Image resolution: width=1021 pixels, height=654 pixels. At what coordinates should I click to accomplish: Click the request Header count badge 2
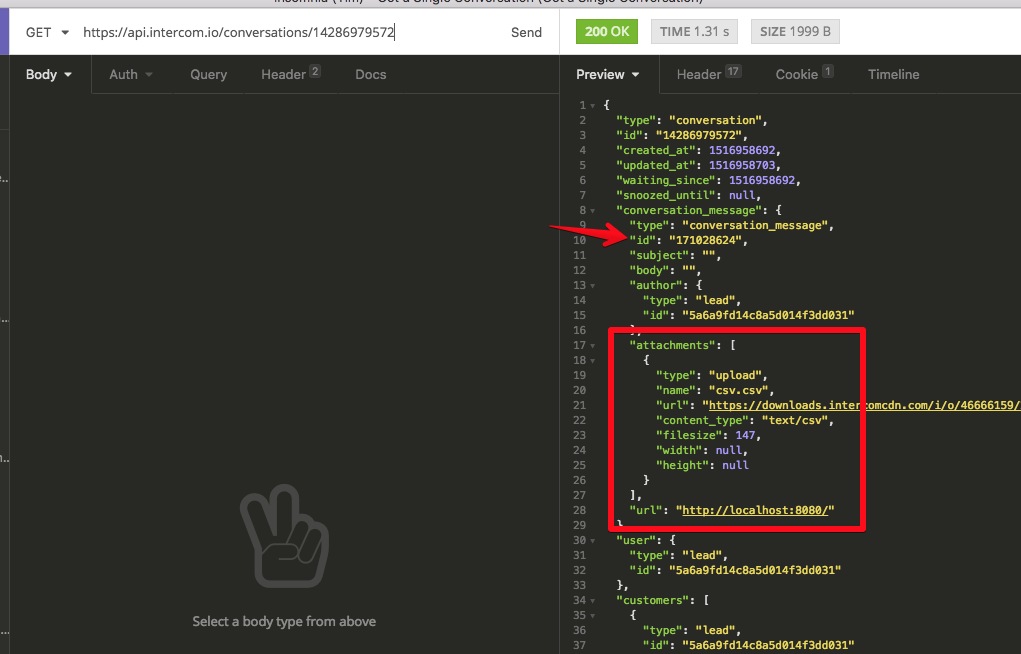pos(315,71)
